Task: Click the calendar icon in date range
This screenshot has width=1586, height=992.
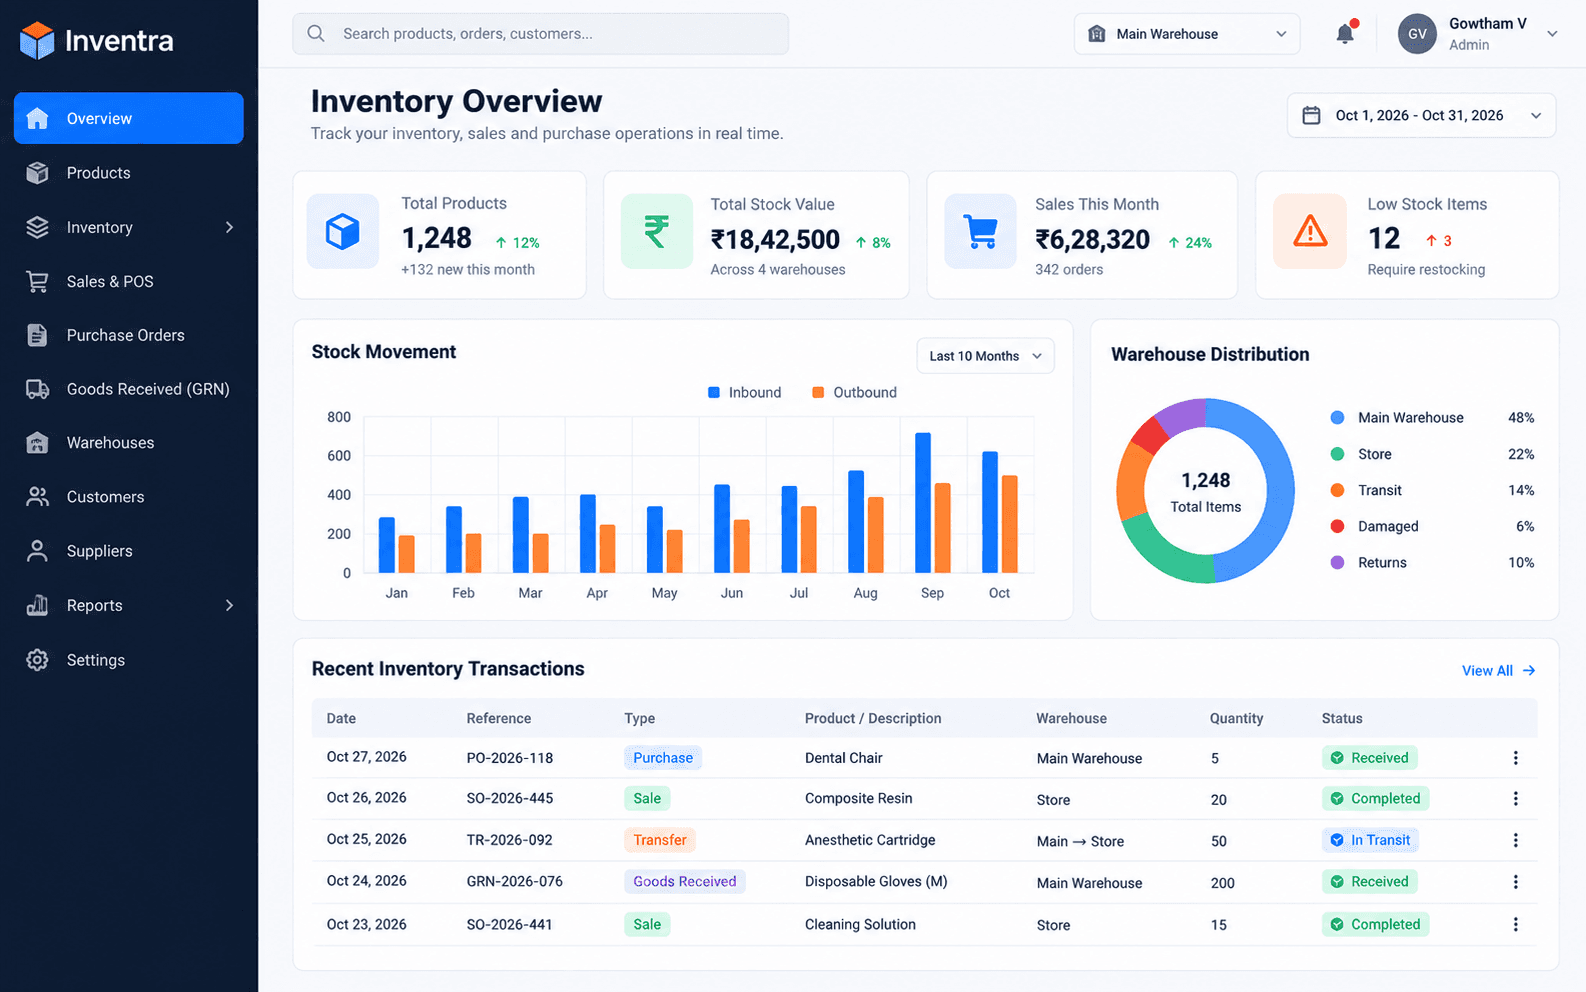Action: pyautogui.click(x=1311, y=115)
